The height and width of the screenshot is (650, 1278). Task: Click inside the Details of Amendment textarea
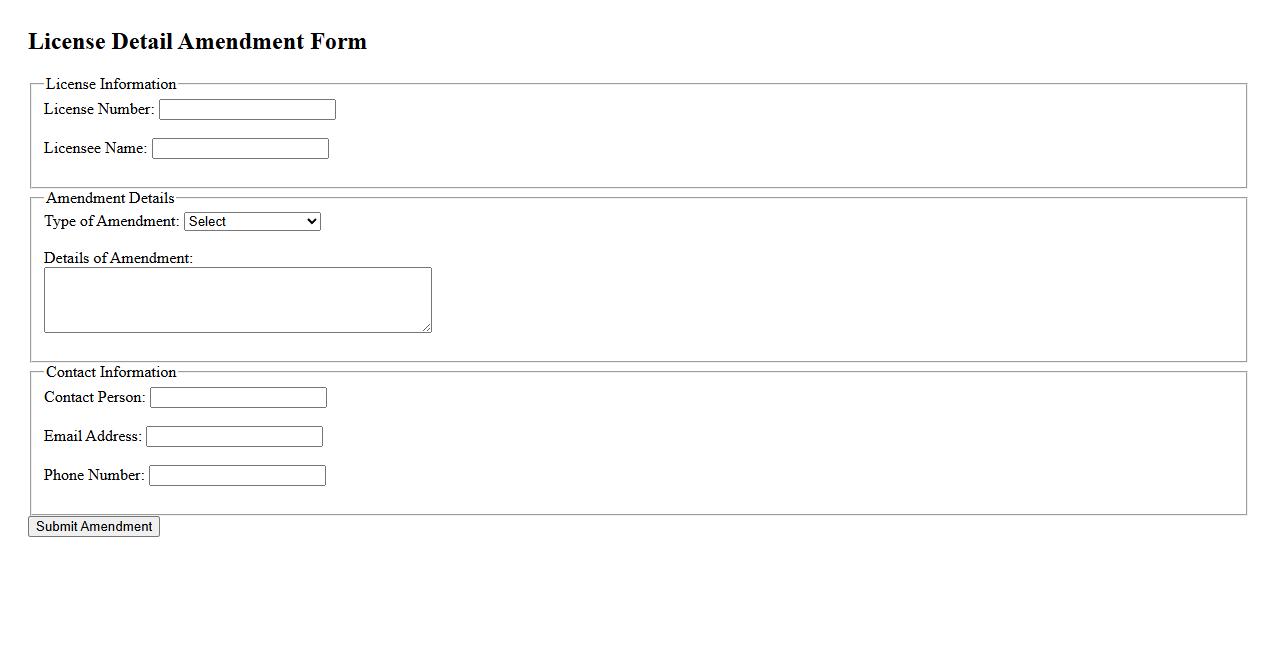[237, 300]
